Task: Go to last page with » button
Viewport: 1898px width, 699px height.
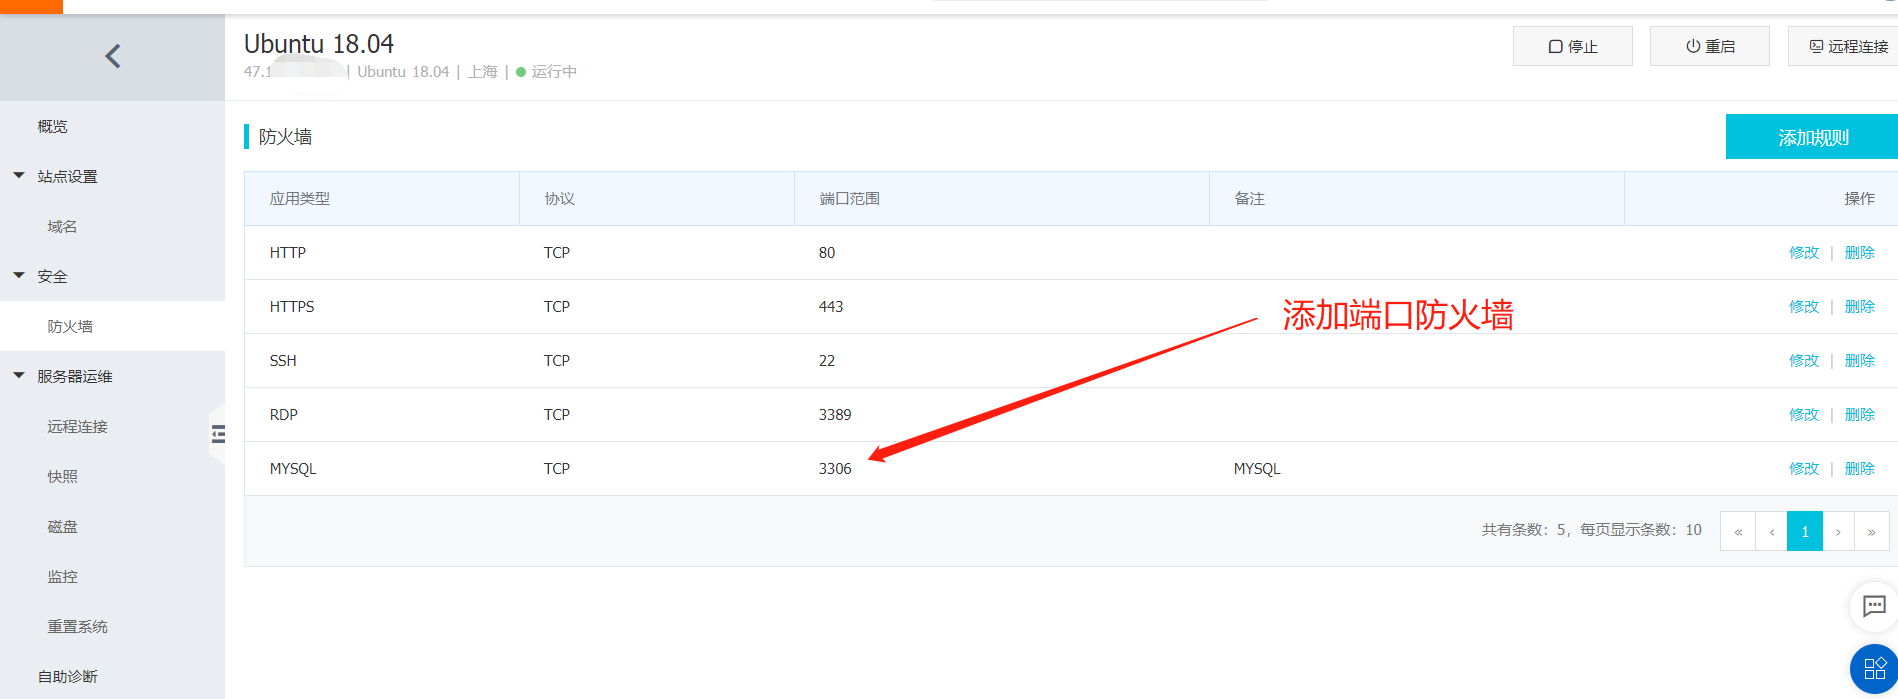Action: pos(1872,531)
